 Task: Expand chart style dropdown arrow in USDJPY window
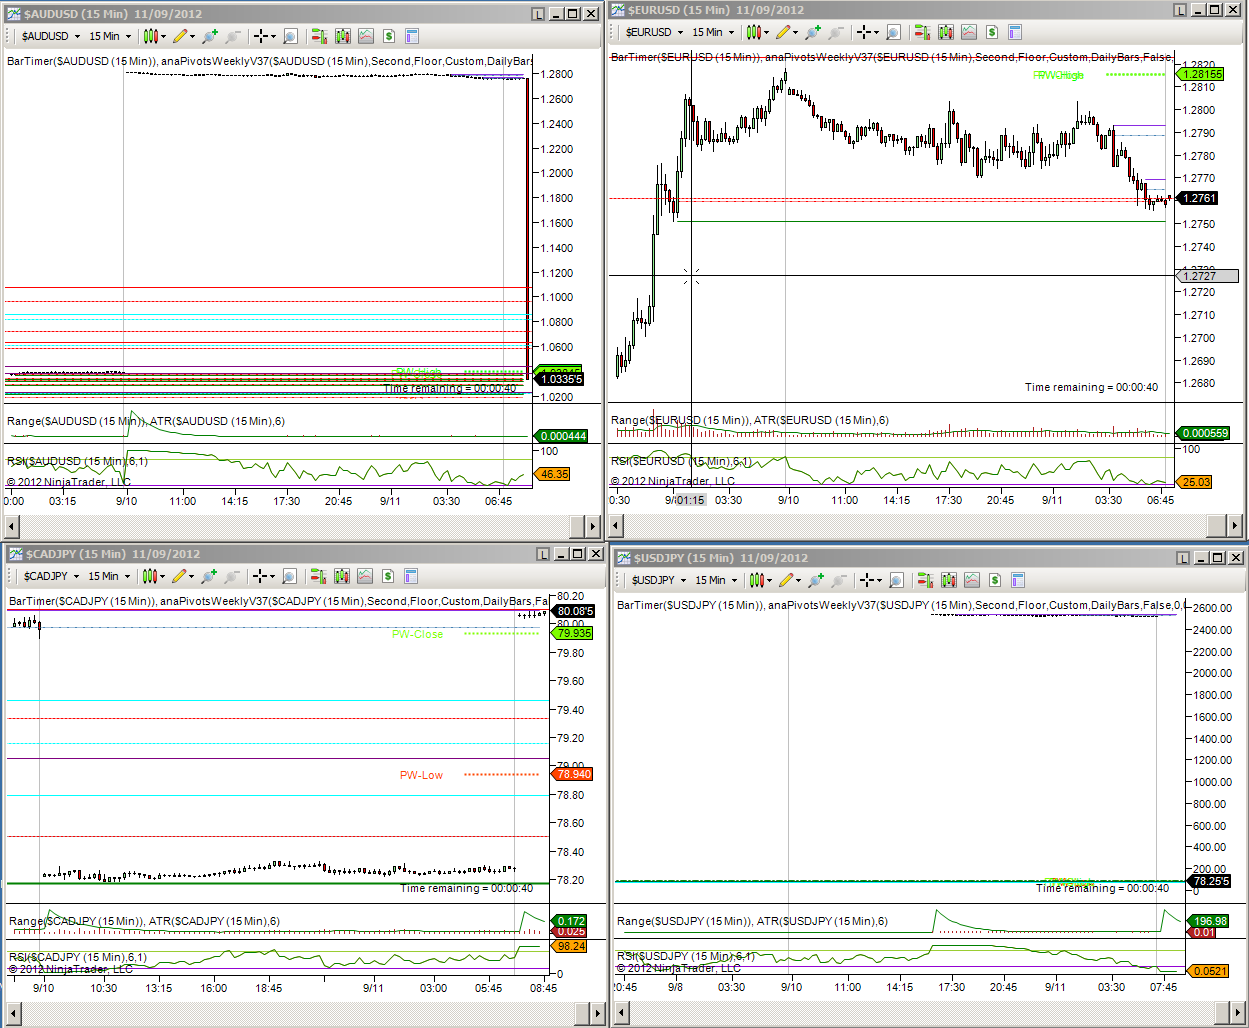point(769,581)
